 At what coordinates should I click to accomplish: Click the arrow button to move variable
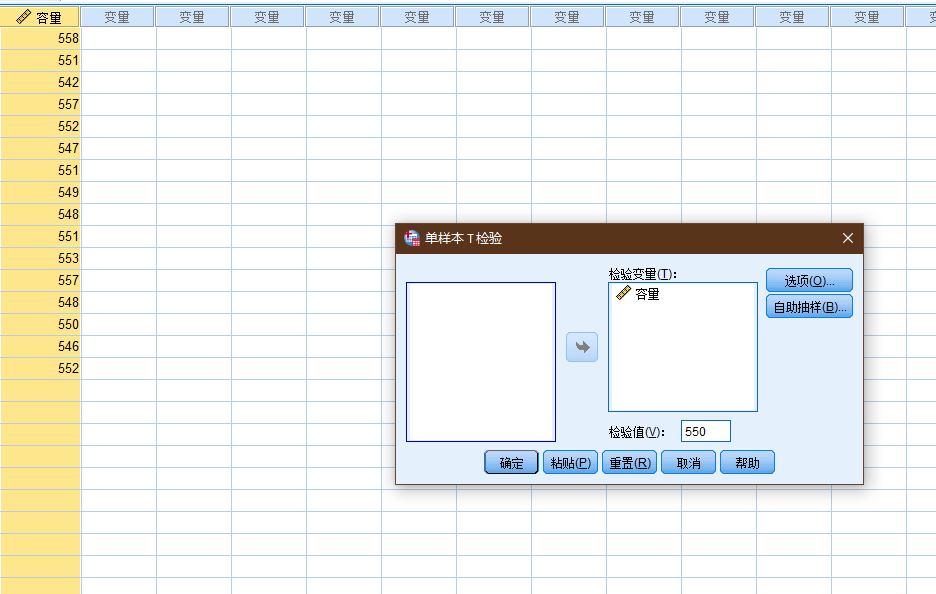tap(581, 347)
